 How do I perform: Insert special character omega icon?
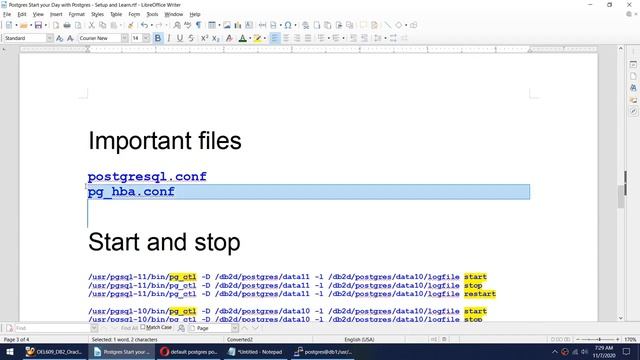click(x=288, y=25)
